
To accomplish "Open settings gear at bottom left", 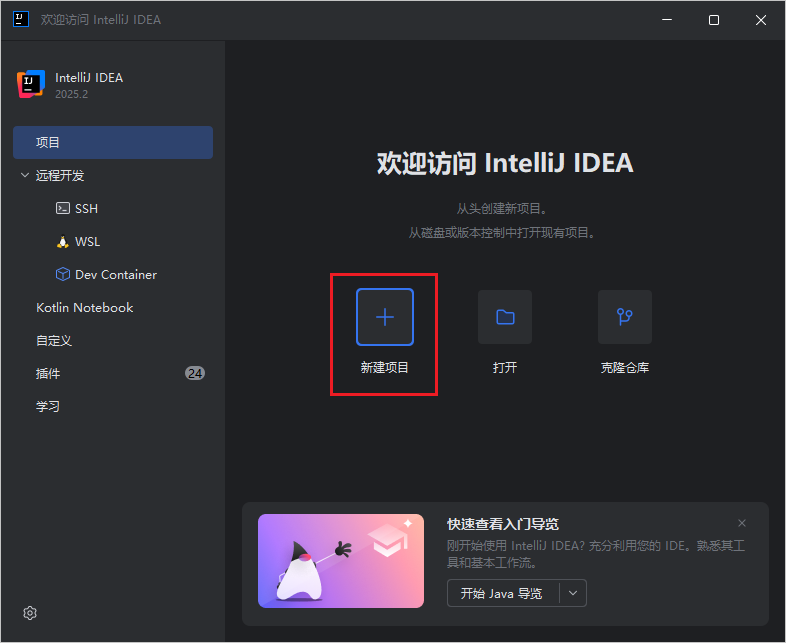I will [30, 613].
